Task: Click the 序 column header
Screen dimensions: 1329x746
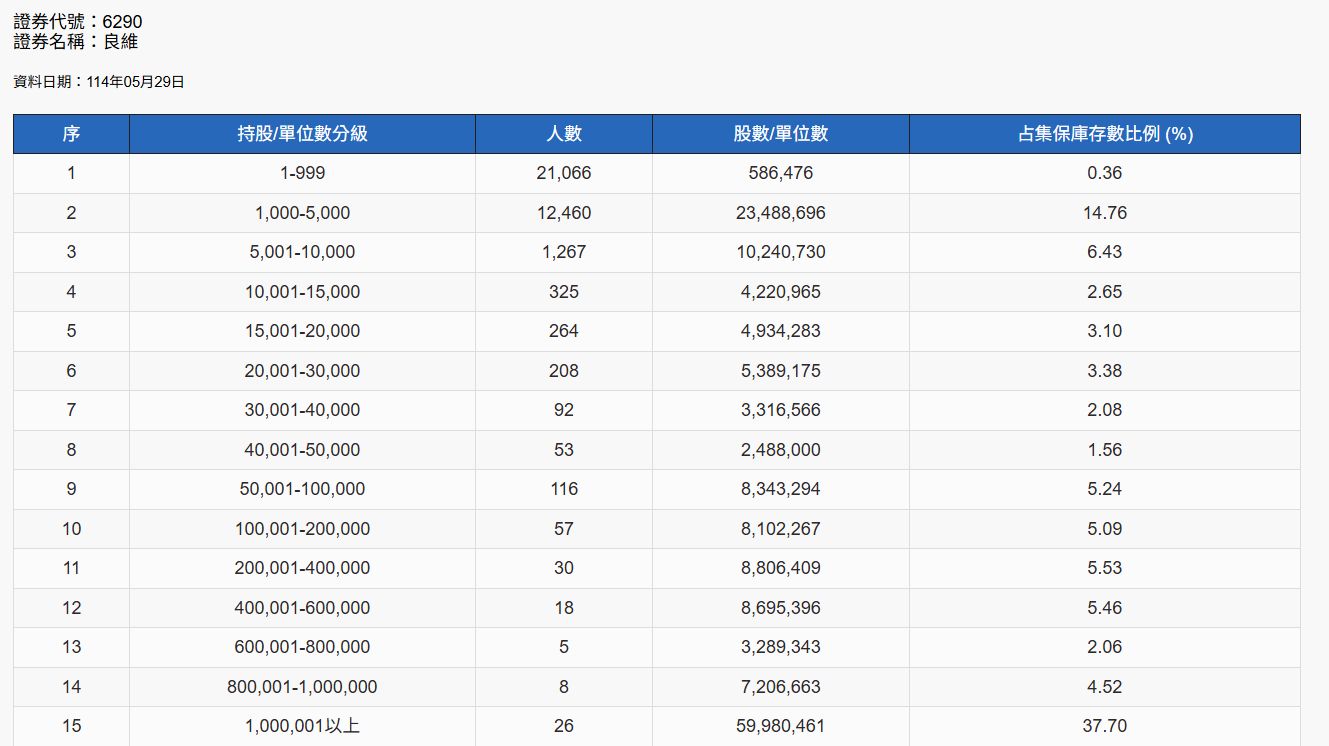Action: click(x=71, y=134)
